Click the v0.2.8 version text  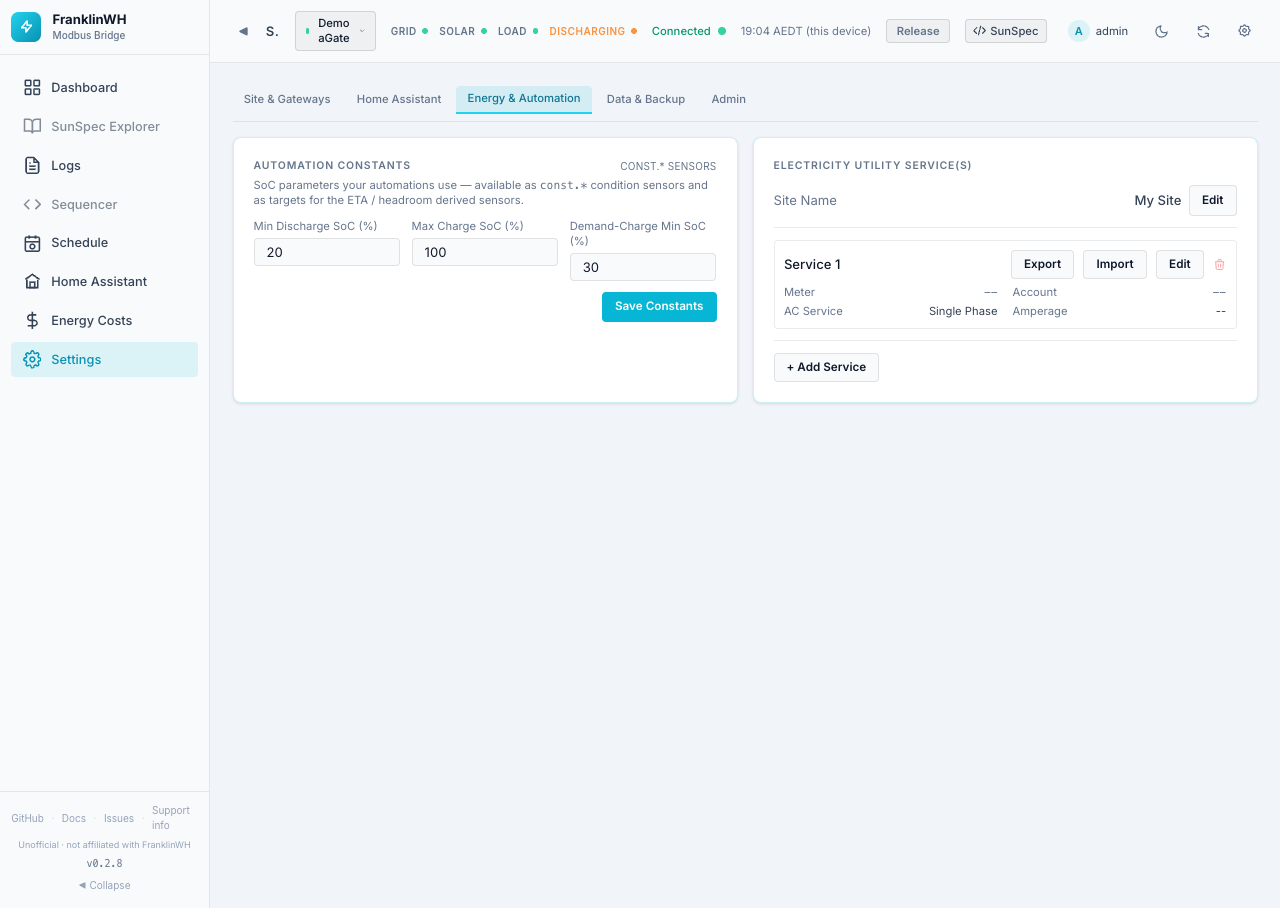click(104, 863)
